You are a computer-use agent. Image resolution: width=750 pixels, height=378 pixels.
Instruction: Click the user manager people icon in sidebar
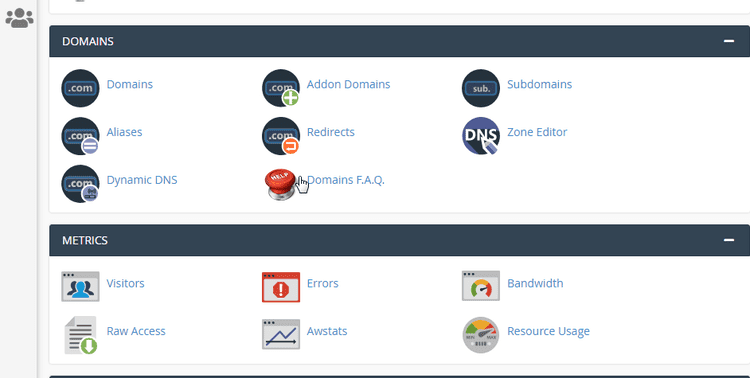tap(20, 18)
